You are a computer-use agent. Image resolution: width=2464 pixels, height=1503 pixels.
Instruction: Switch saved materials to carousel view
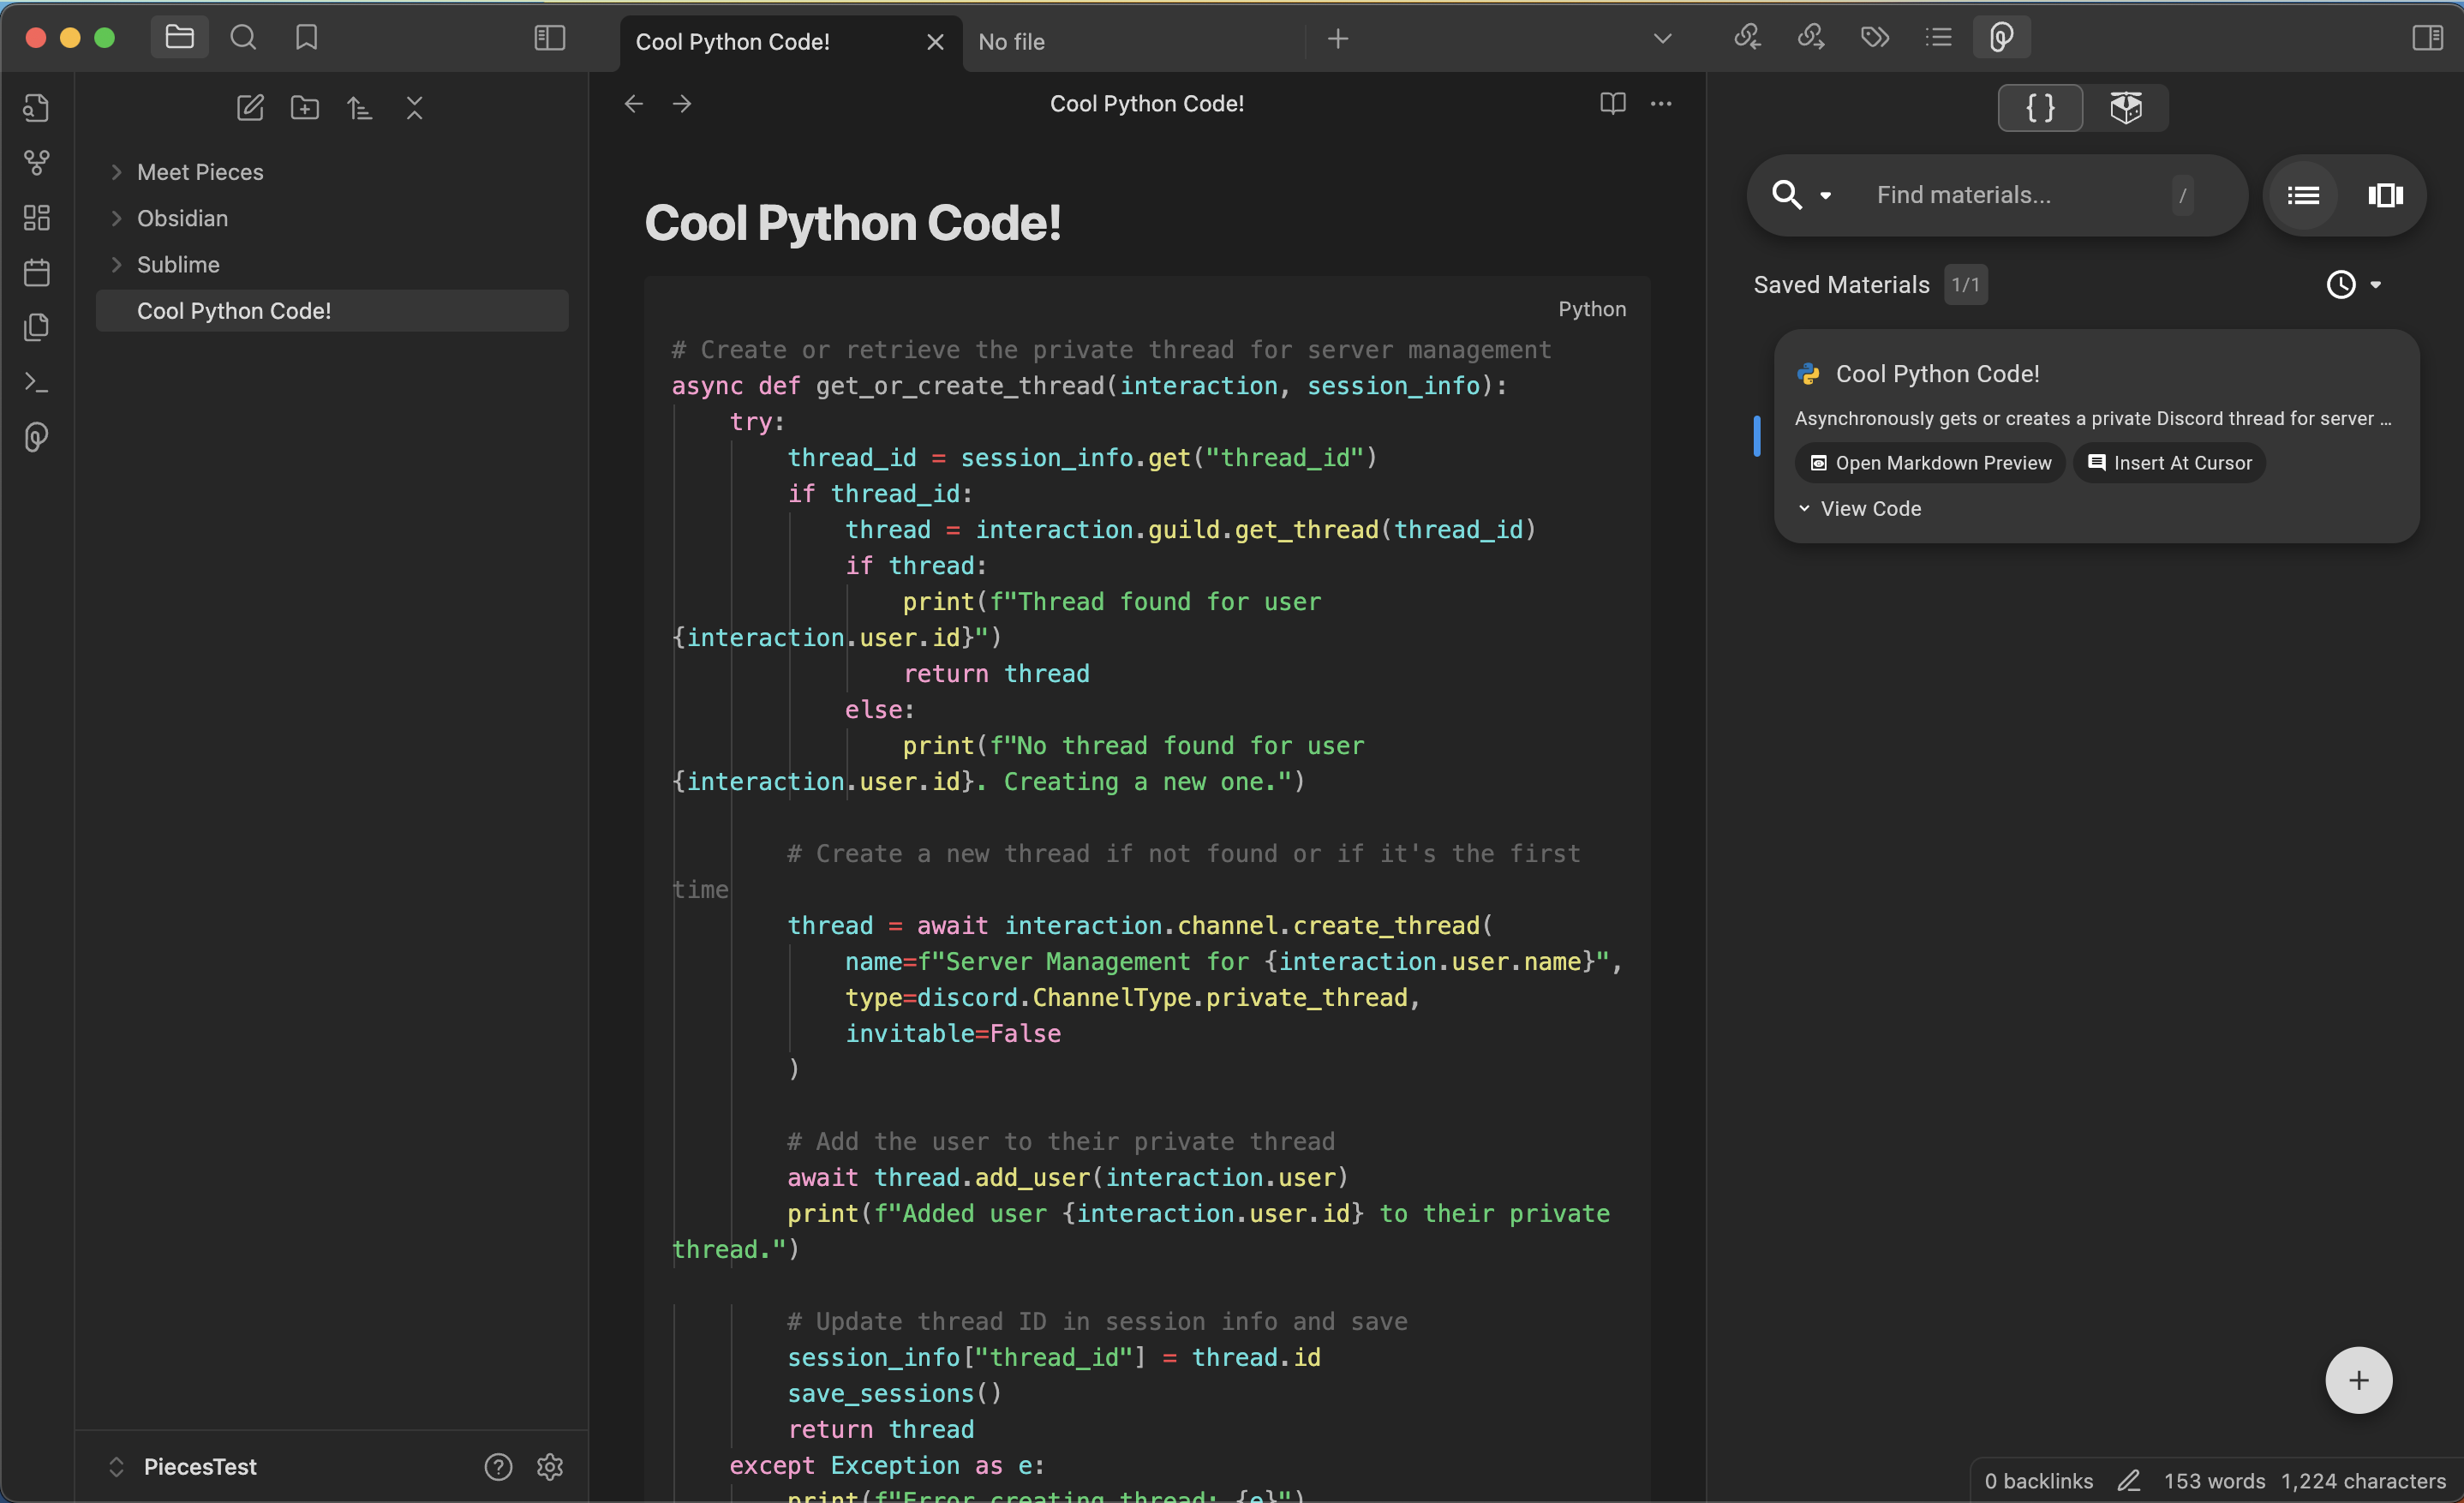(2385, 195)
